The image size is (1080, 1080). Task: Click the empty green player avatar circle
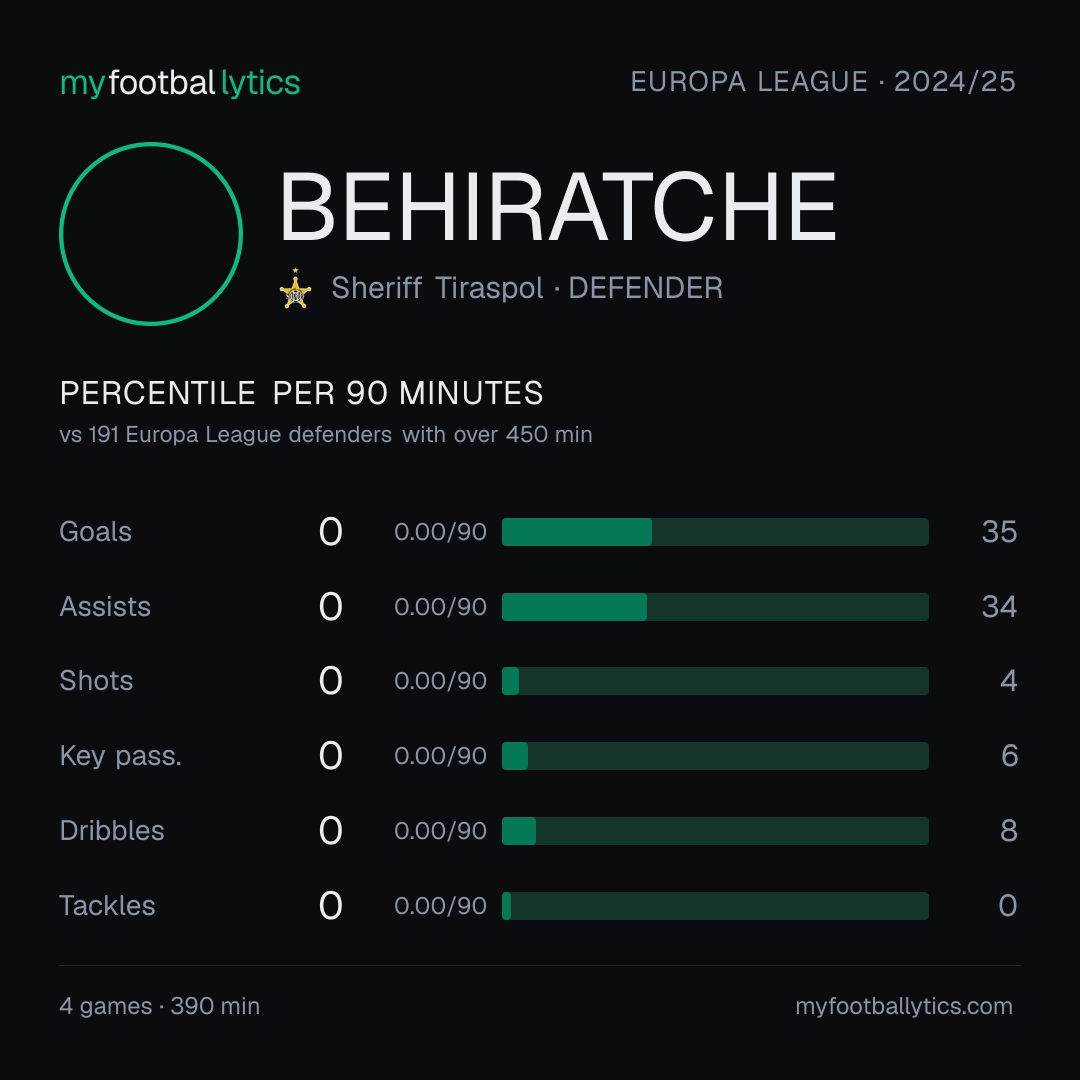click(x=151, y=233)
